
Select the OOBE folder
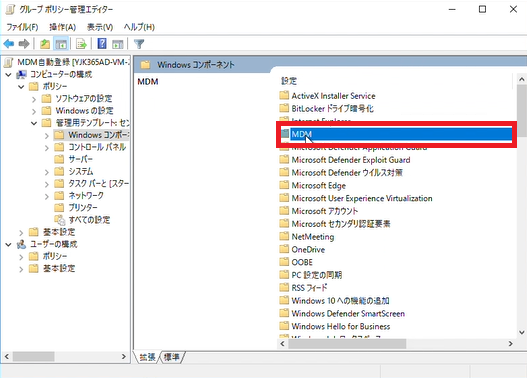(302, 262)
